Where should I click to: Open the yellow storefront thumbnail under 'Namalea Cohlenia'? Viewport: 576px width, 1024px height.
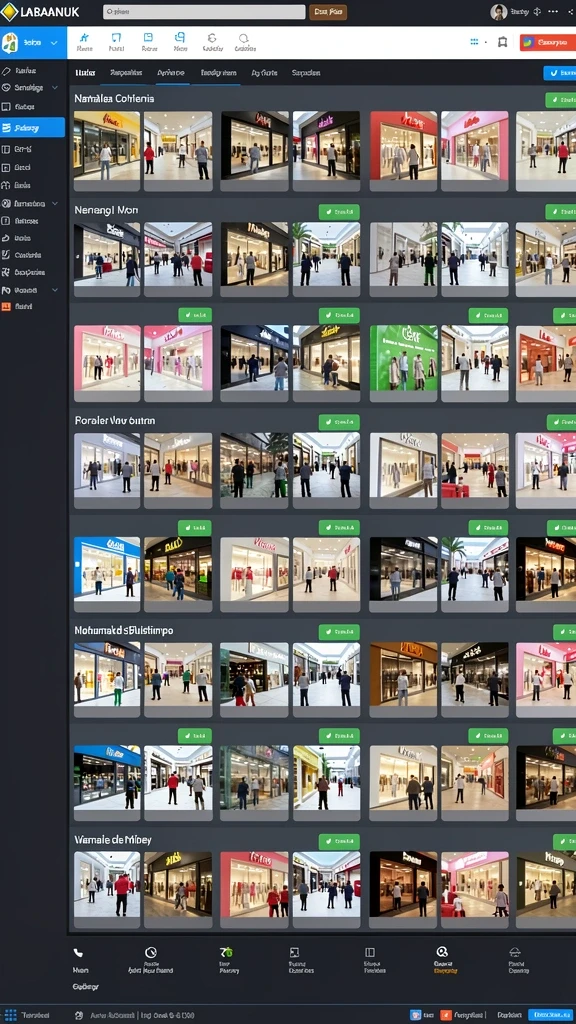tap(107, 151)
